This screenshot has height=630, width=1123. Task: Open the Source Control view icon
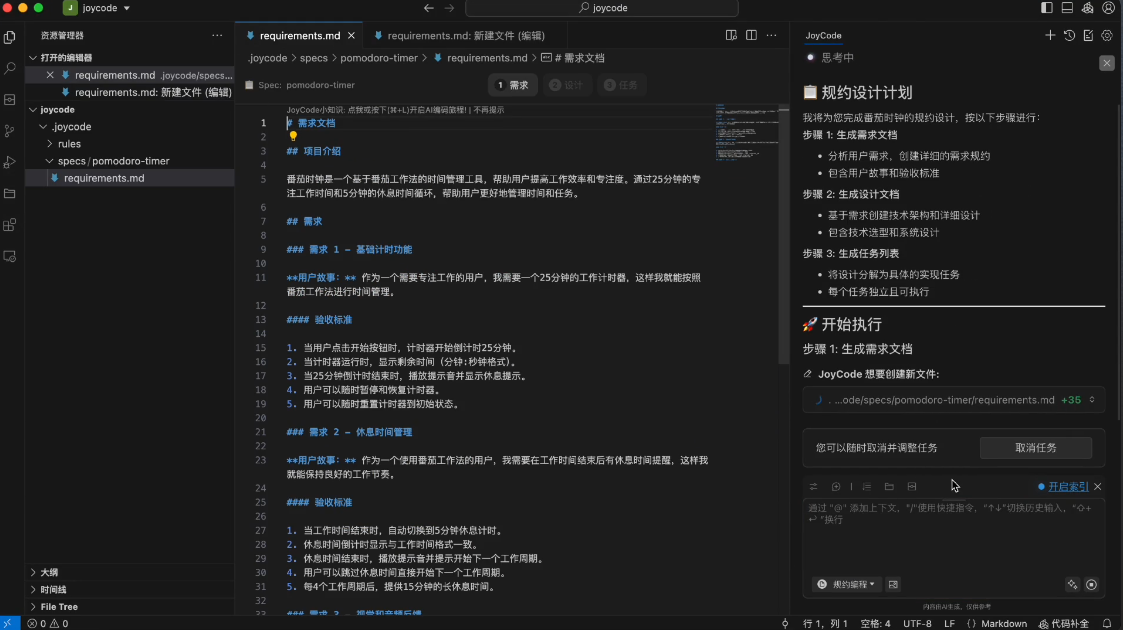point(10,131)
